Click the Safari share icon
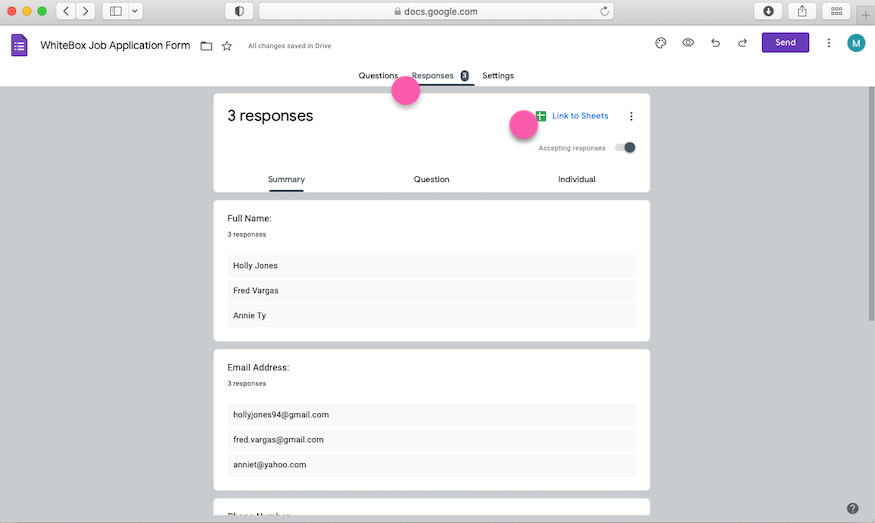The height and width of the screenshot is (523, 875). [801, 11]
